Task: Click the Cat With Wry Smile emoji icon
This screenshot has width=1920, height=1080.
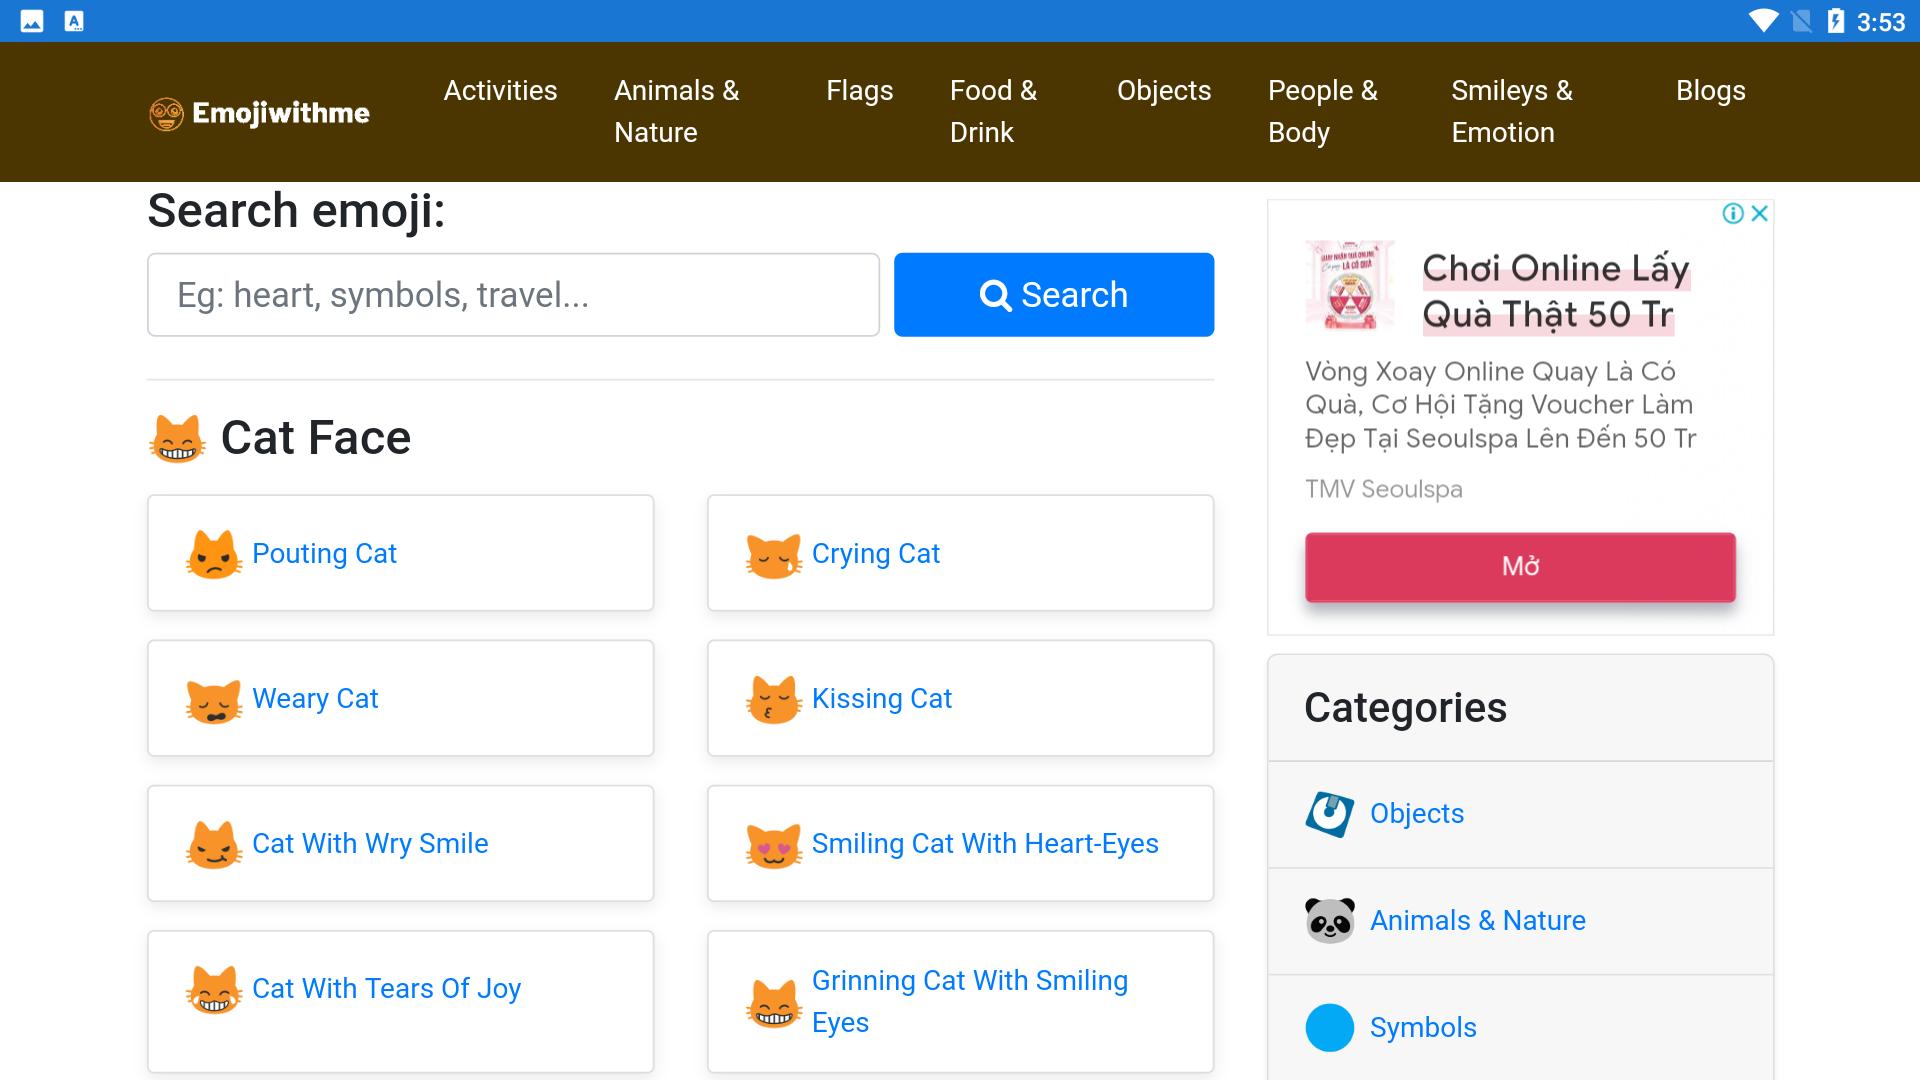Action: [214, 844]
